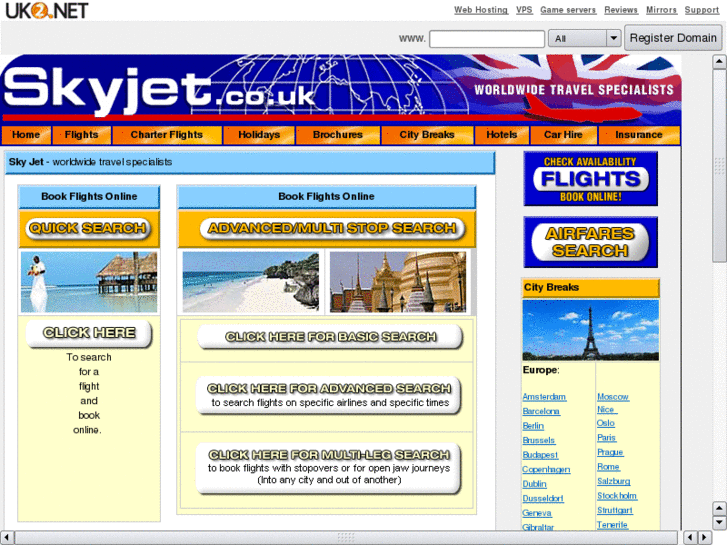Viewport: 727px width, 545px height.
Task: Open the VPS link
Action: pos(524,10)
